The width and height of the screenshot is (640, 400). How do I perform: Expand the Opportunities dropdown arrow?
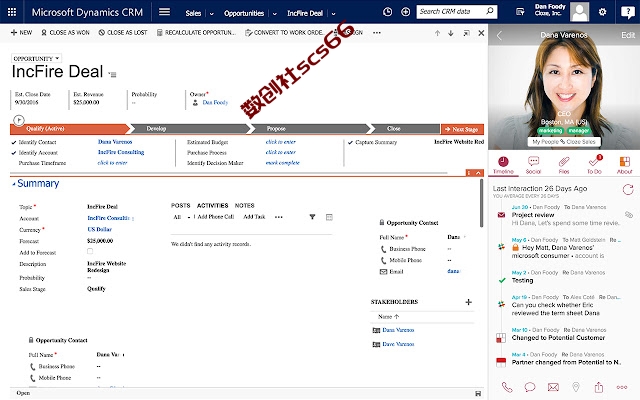tap(275, 14)
